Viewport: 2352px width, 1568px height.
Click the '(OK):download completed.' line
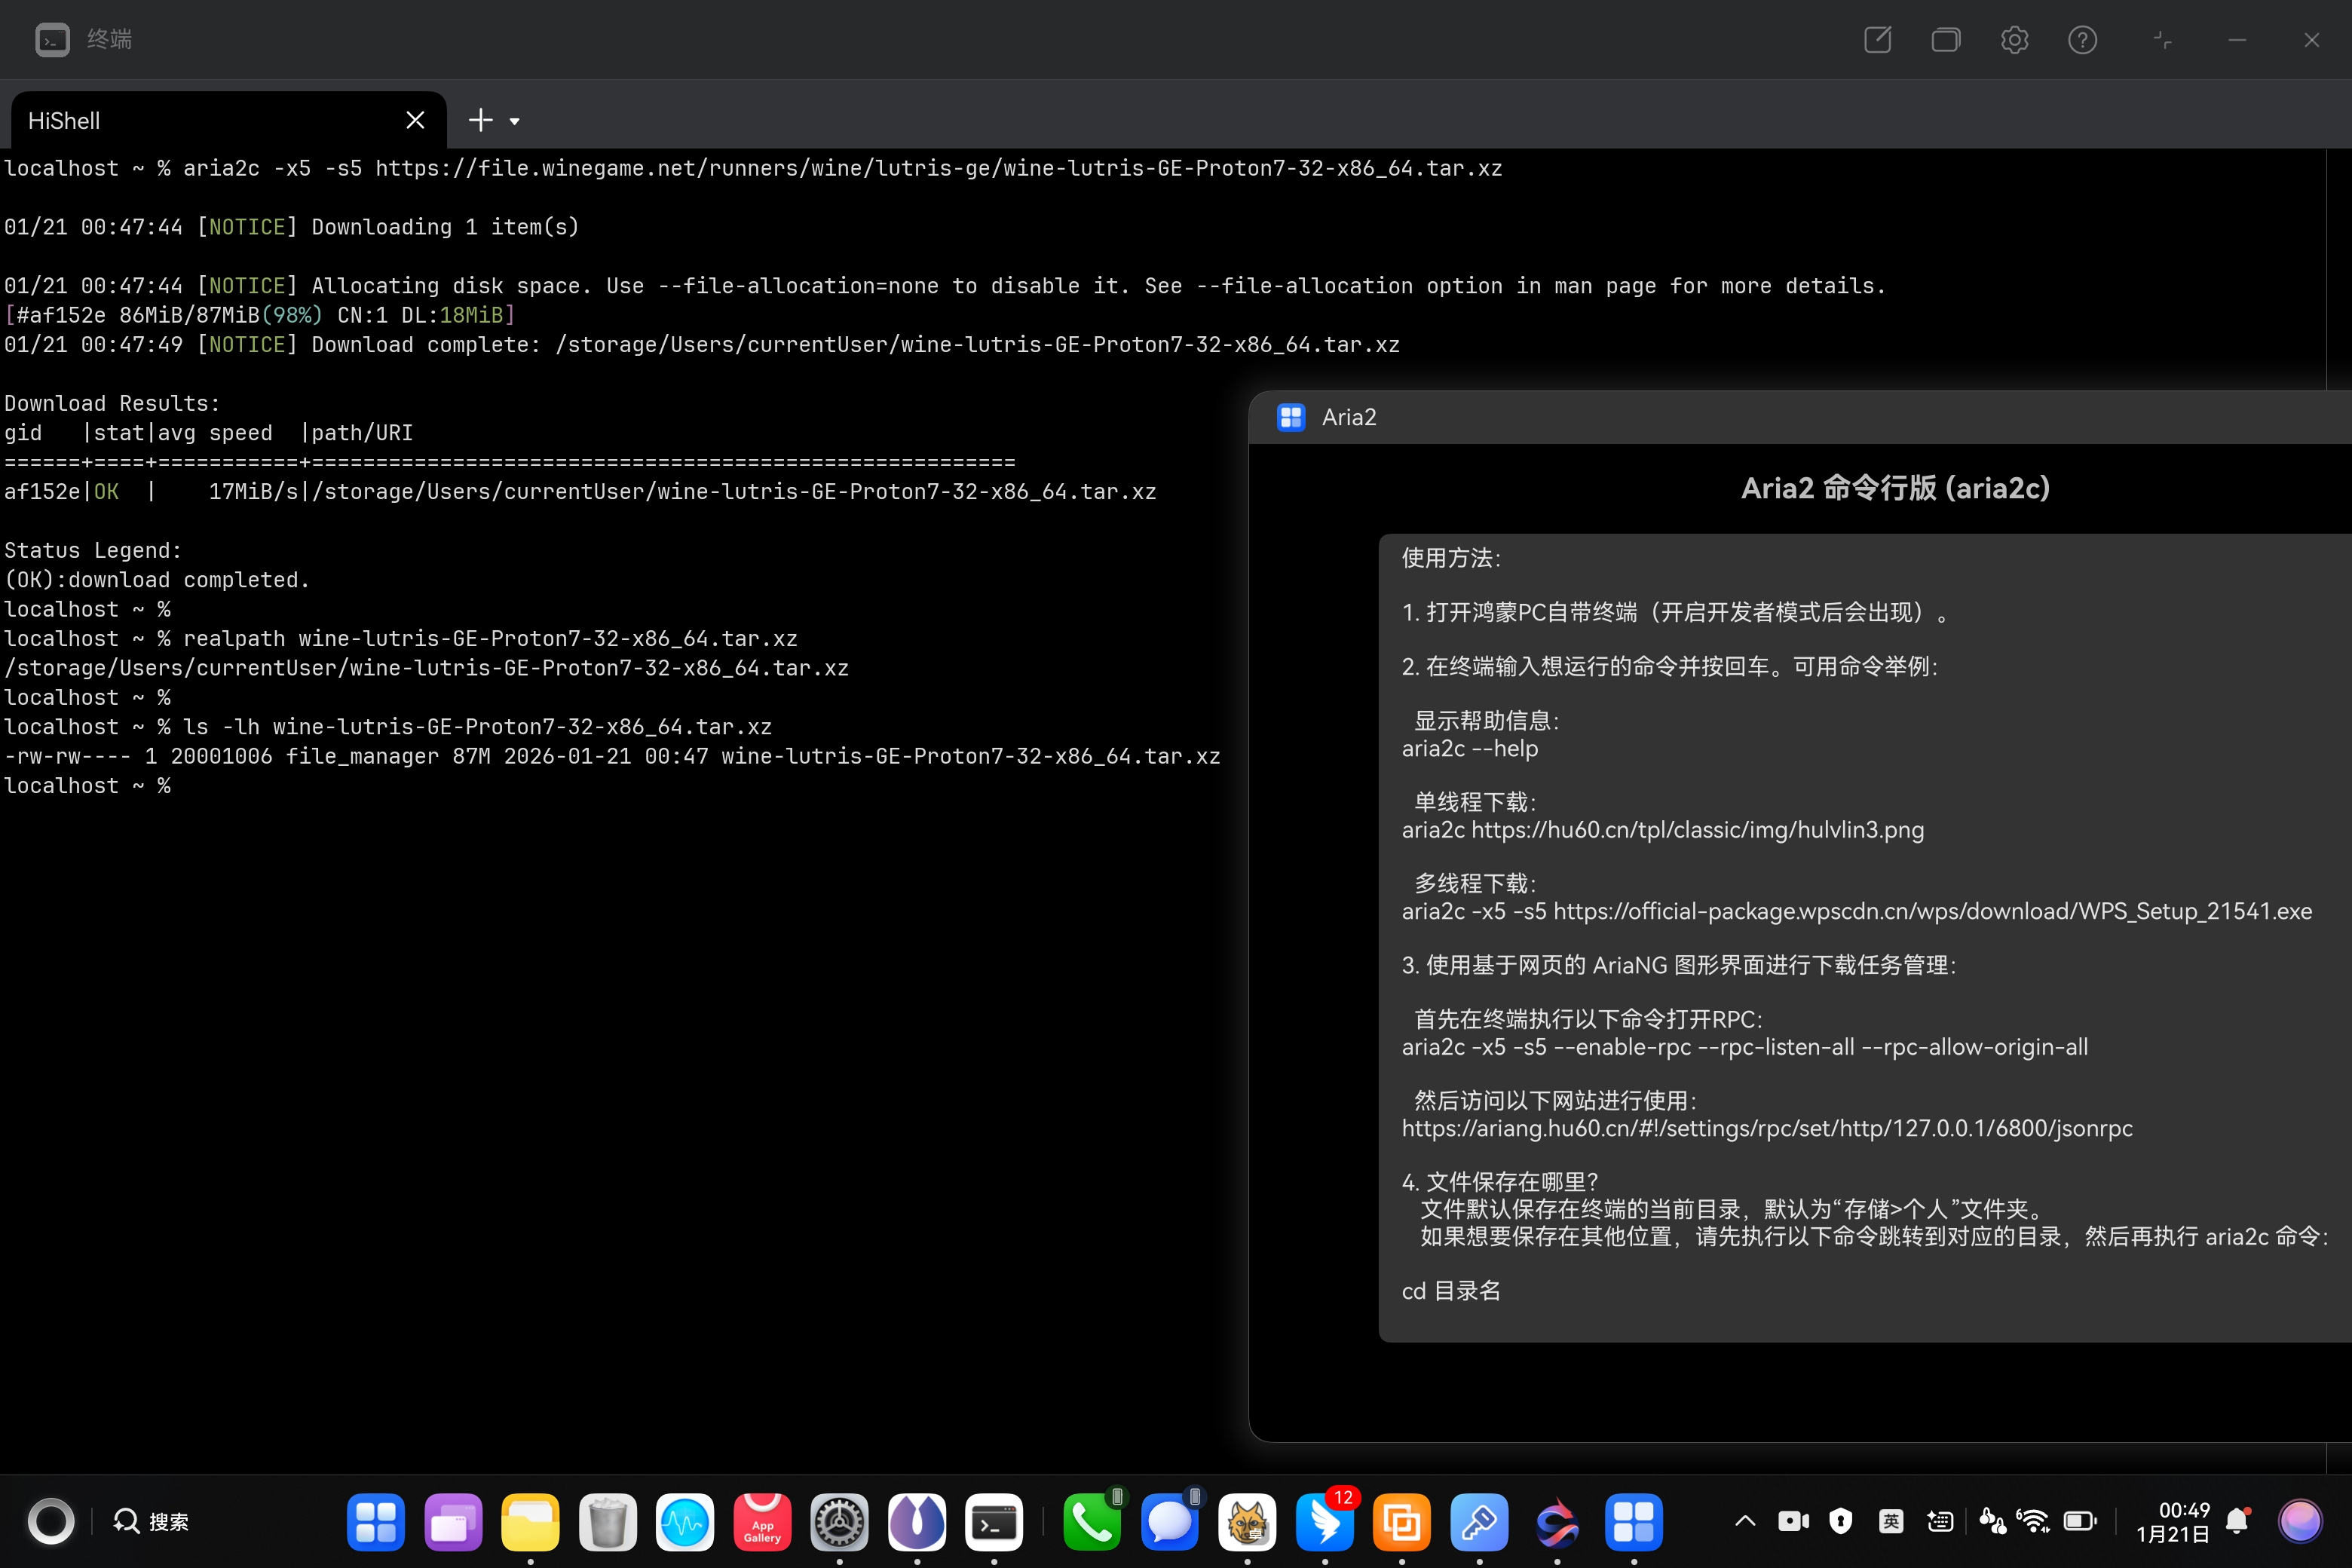point(157,579)
